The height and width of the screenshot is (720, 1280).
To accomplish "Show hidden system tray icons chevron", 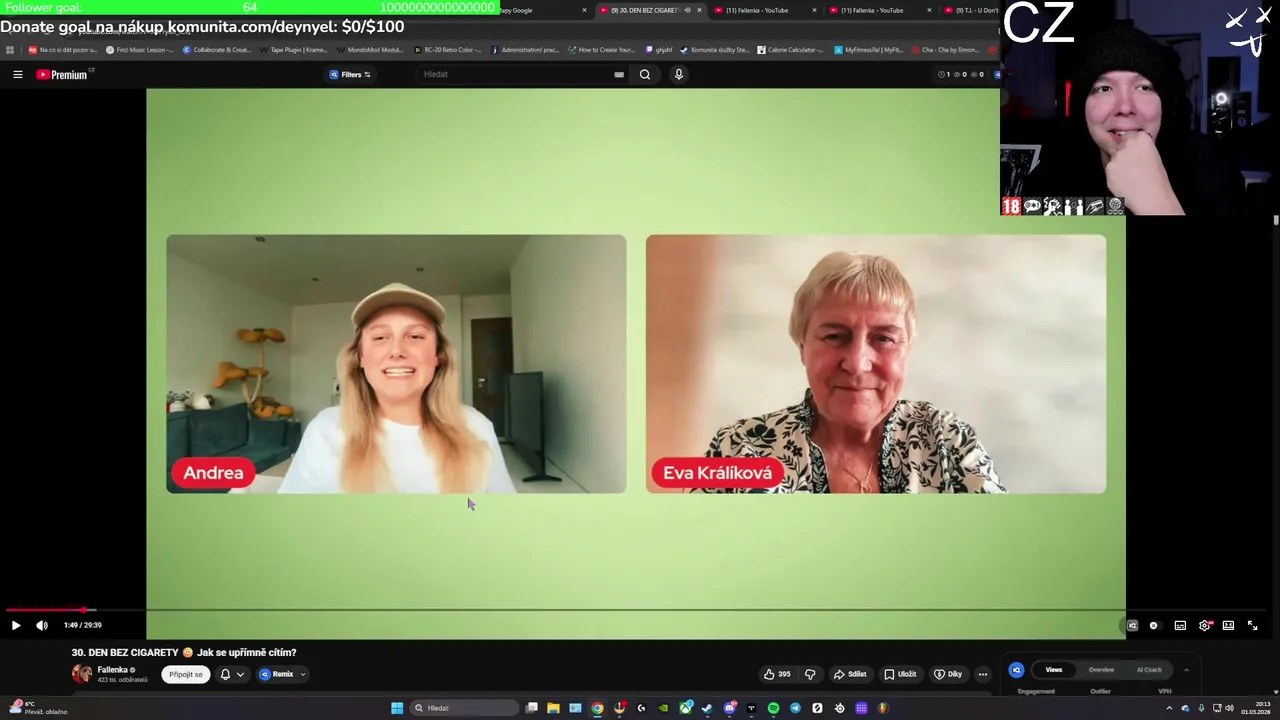I will pyautogui.click(x=1169, y=708).
